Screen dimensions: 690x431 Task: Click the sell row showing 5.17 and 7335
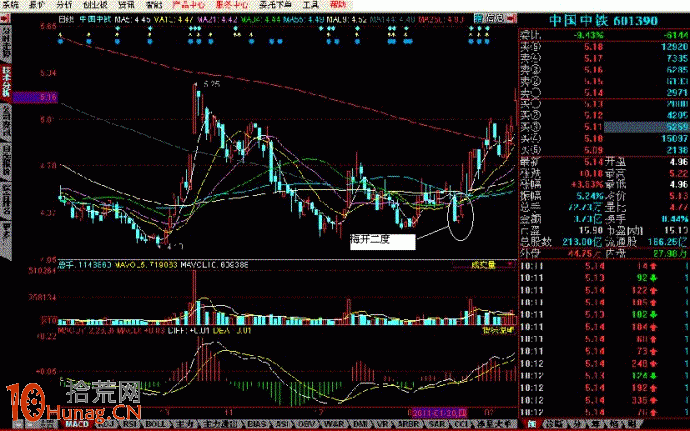604,58
